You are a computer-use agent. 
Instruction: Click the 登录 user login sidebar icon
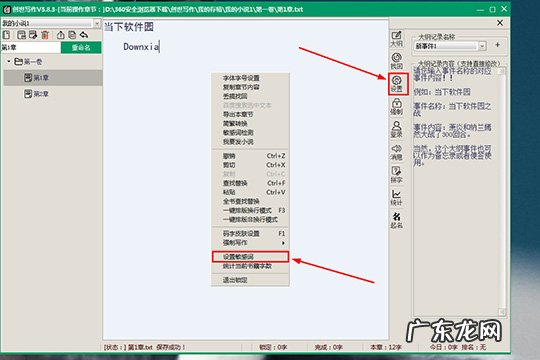(x=396, y=130)
